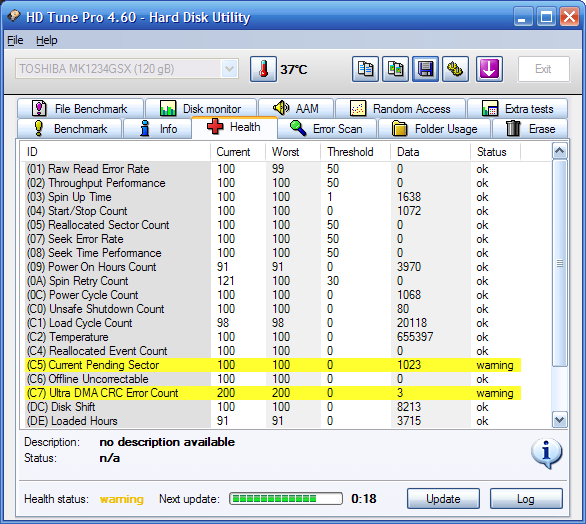Click the 37°C temperature reading
The width and height of the screenshot is (586, 524).
294,70
